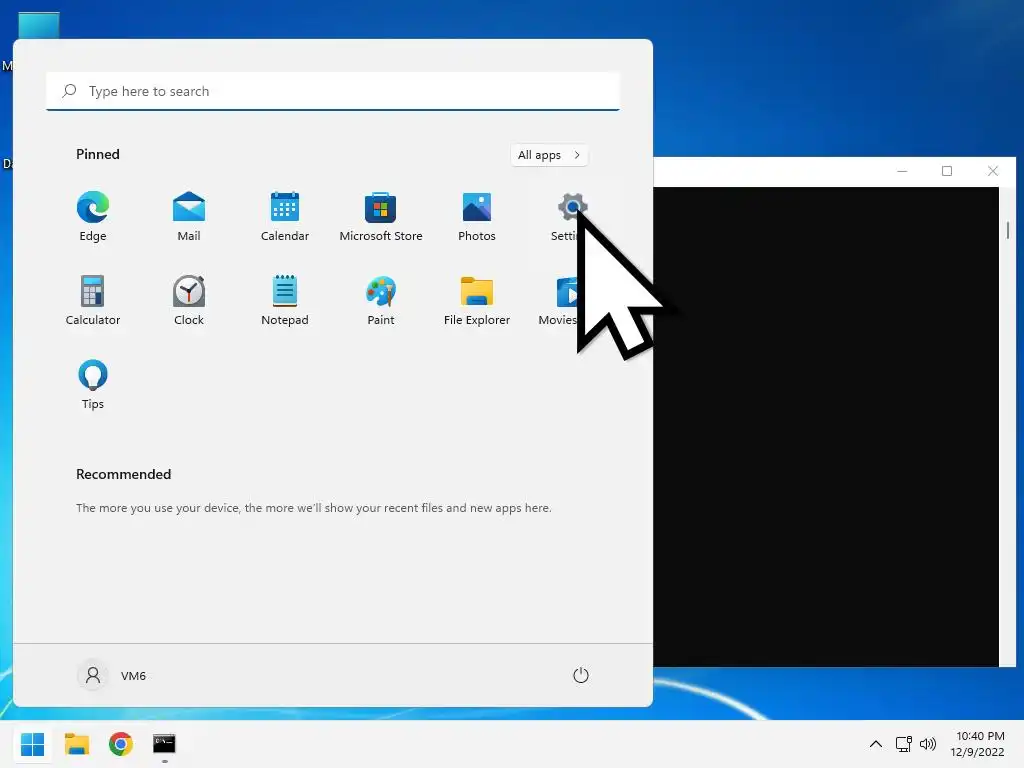Viewport: 1024px width, 768px height.
Task: Open the Tips app
Action: (93, 385)
